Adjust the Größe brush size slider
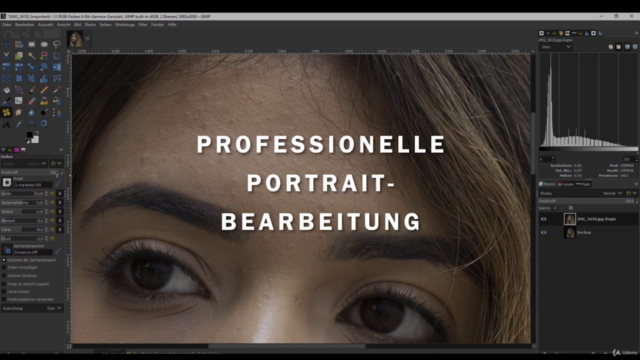Screen dimensions: 640x360 coord(24,193)
